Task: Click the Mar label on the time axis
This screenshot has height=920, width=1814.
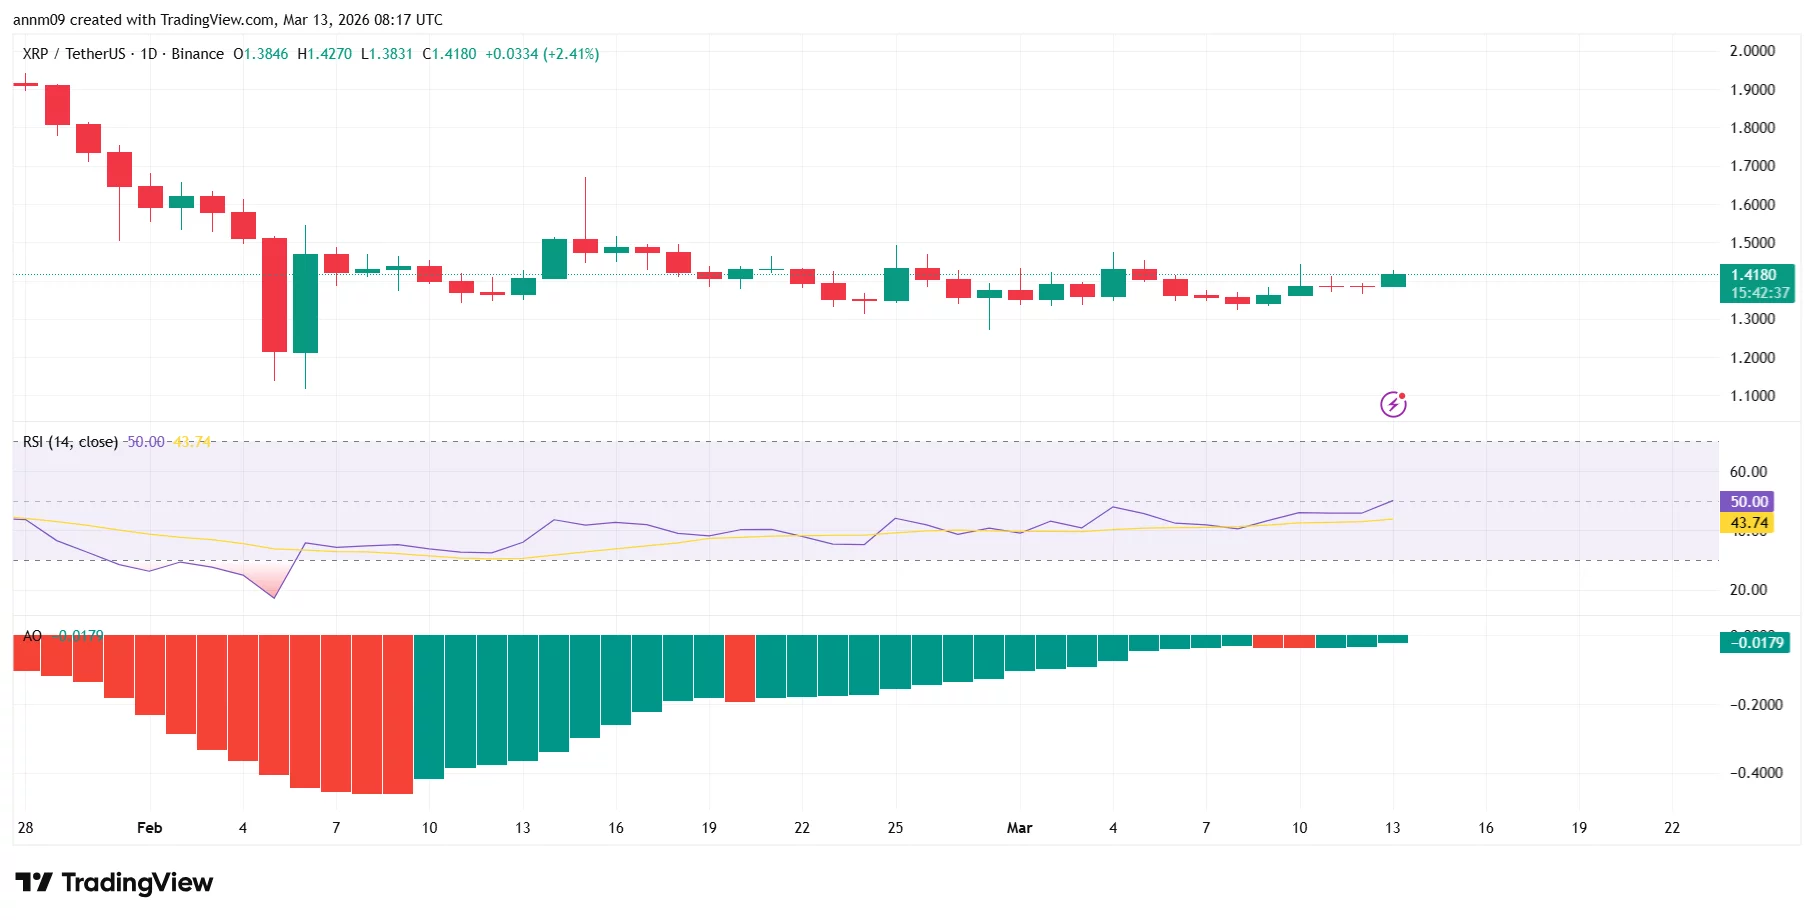Action: tap(1019, 828)
